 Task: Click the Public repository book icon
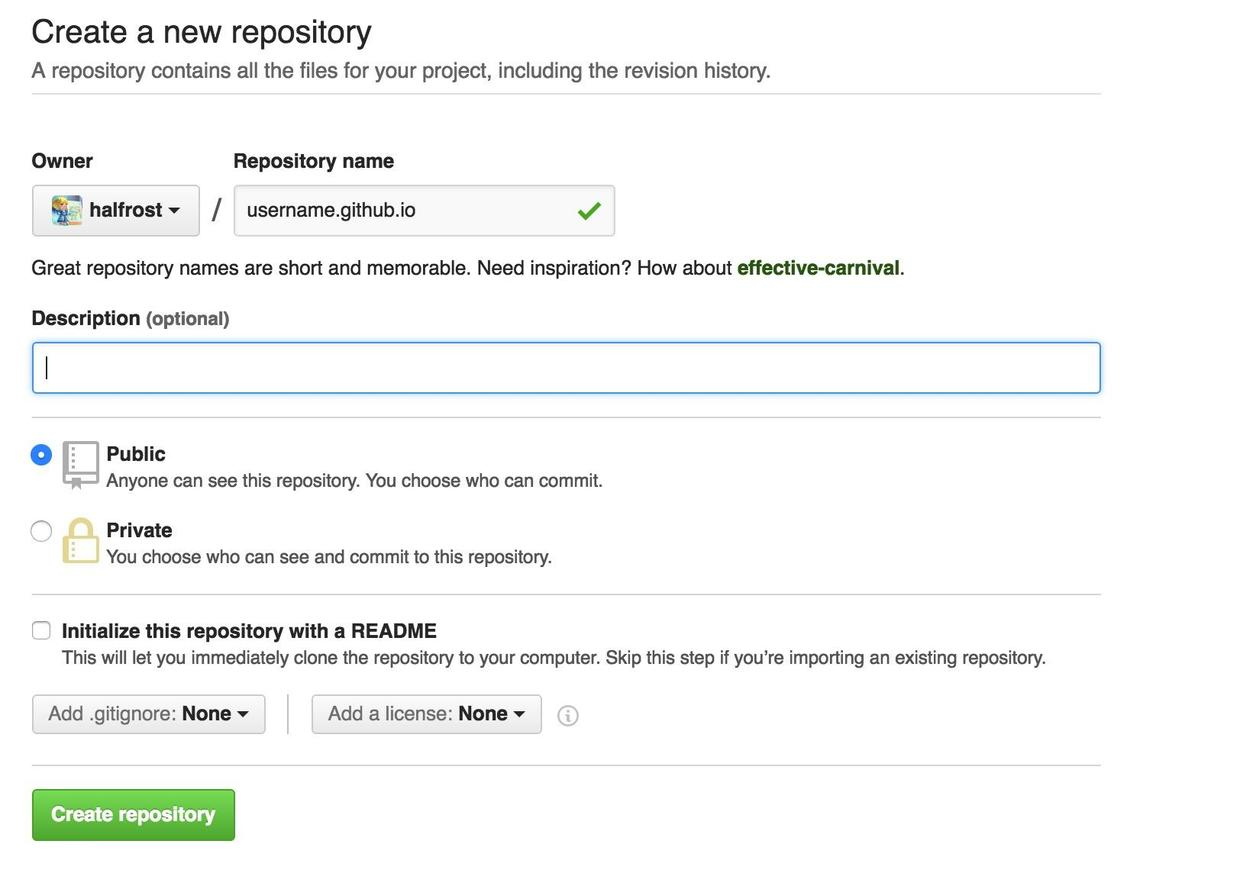click(x=80, y=465)
